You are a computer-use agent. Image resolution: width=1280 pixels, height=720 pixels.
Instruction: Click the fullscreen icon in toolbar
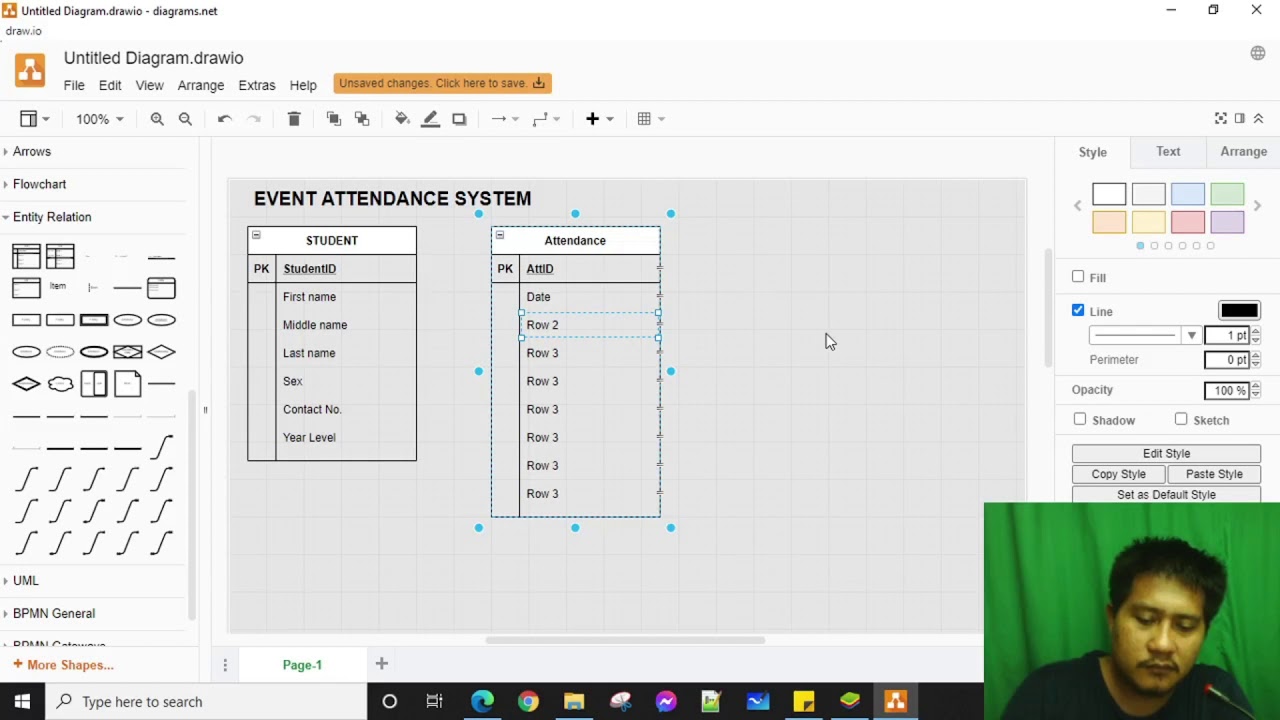click(1221, 118)
